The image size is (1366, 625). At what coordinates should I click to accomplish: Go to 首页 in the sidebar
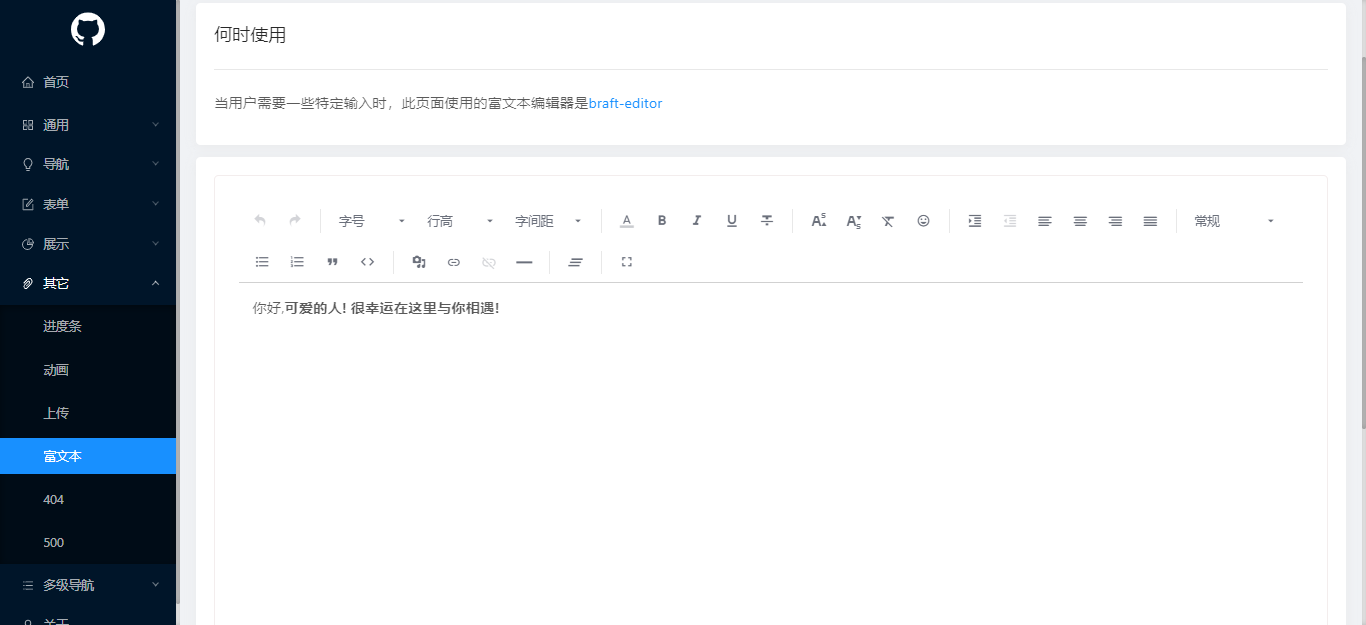tap(88, 82)
